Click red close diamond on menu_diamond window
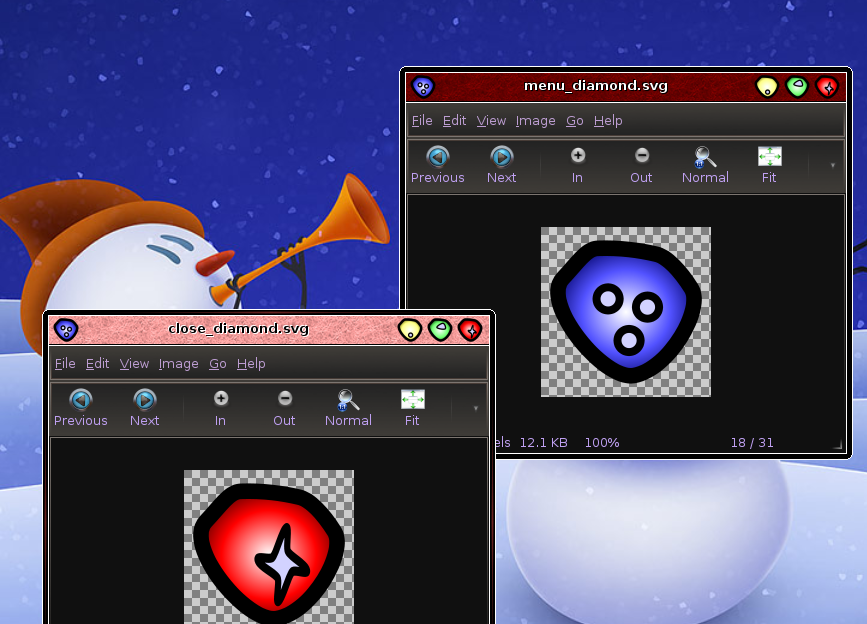 tap(827, 87)
